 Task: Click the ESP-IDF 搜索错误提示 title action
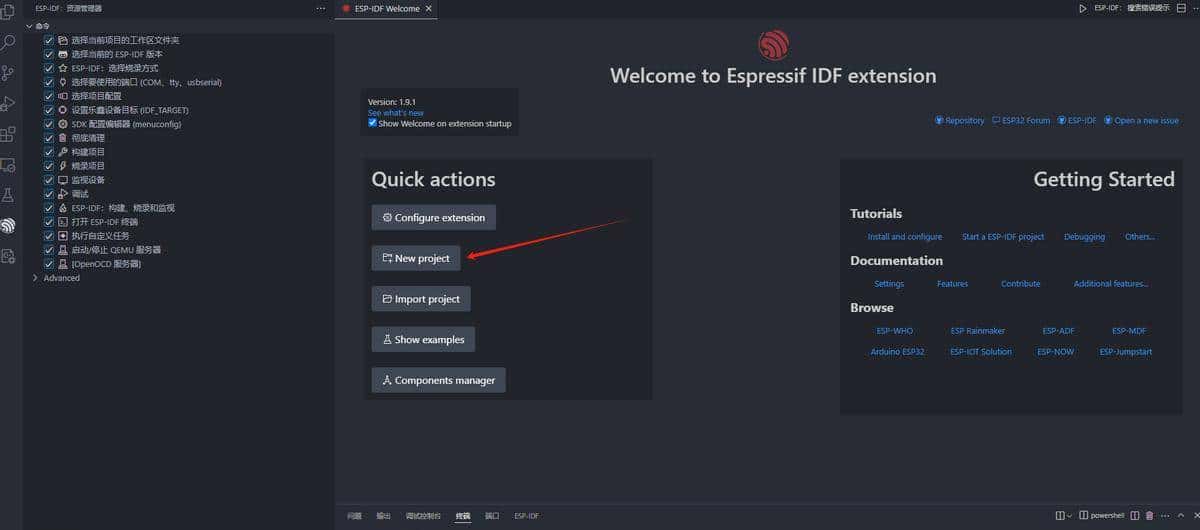[1131, 8]
